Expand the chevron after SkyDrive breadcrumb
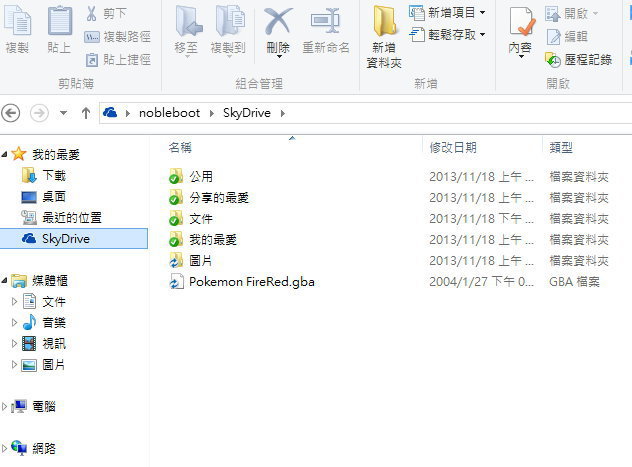The height and width of the screenshot is (467, 632). 283,113
